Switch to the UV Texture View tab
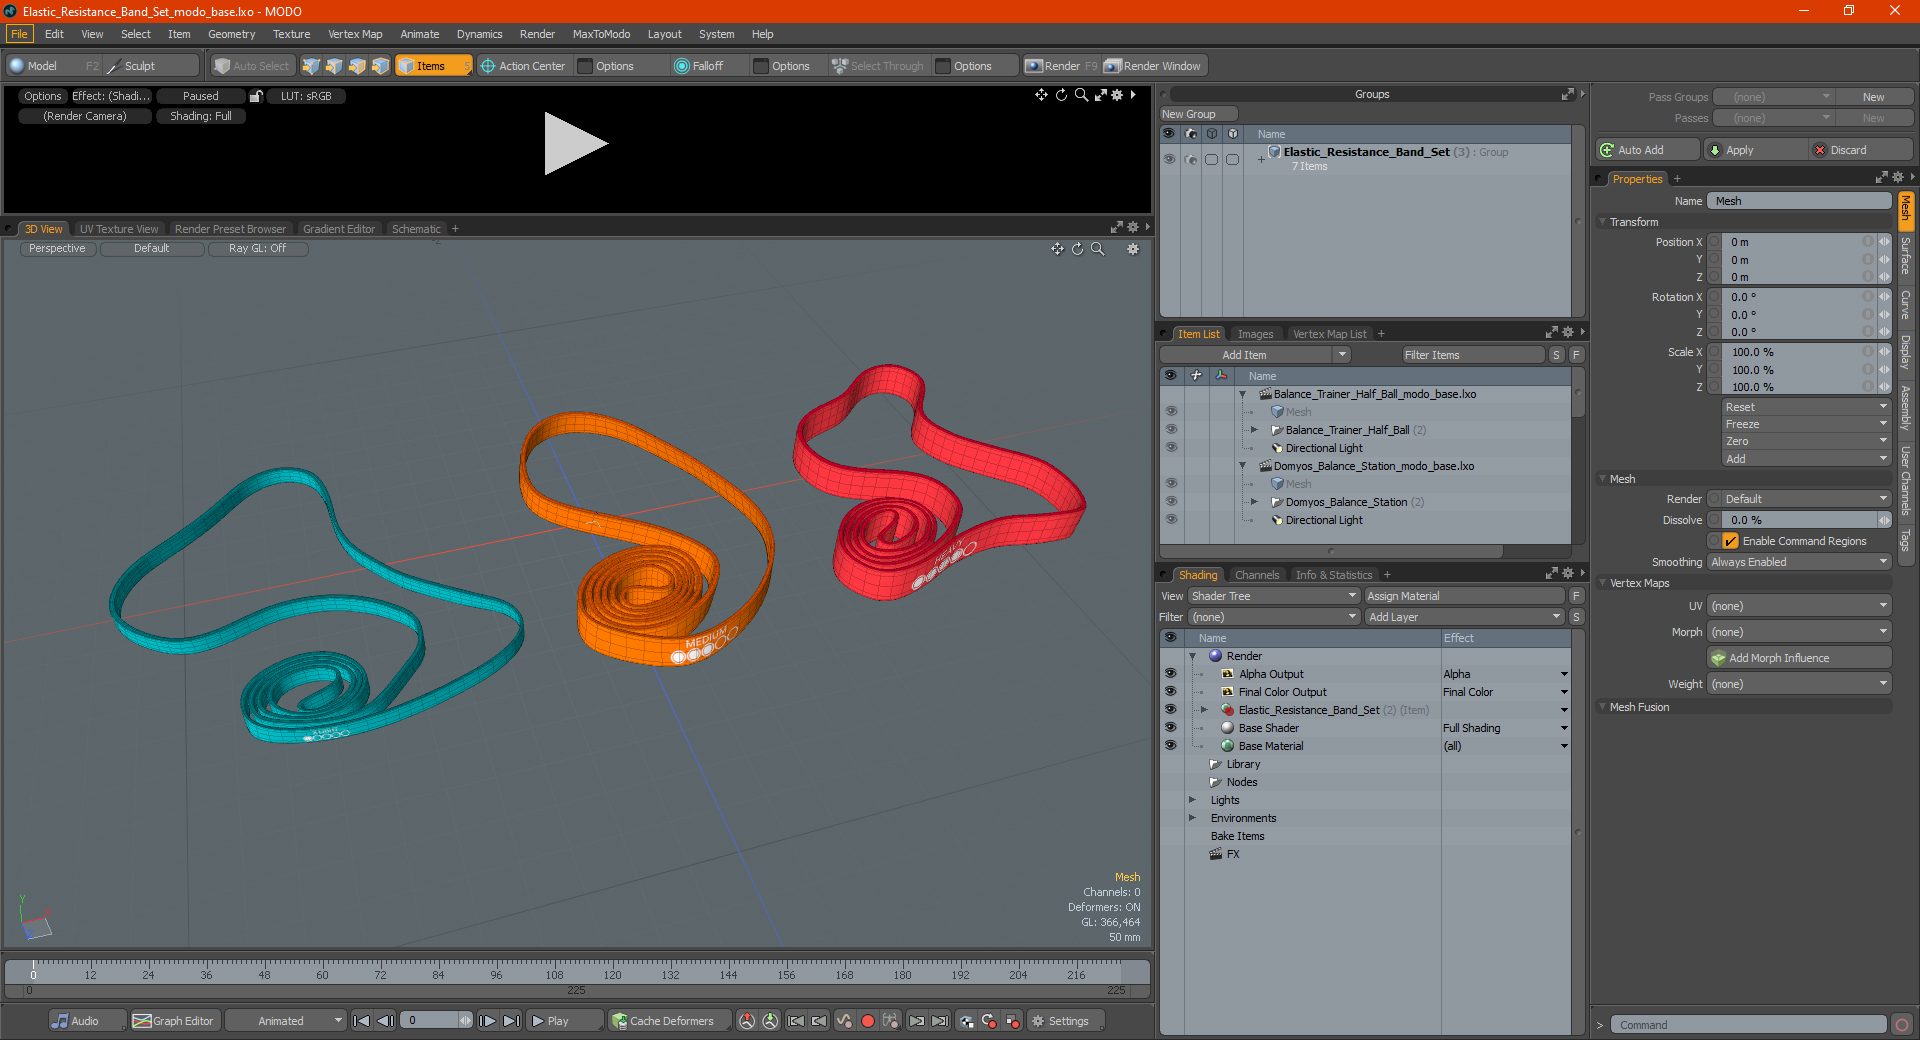Viewport: 1920px width, 1040px height. [x=119, y=229]
